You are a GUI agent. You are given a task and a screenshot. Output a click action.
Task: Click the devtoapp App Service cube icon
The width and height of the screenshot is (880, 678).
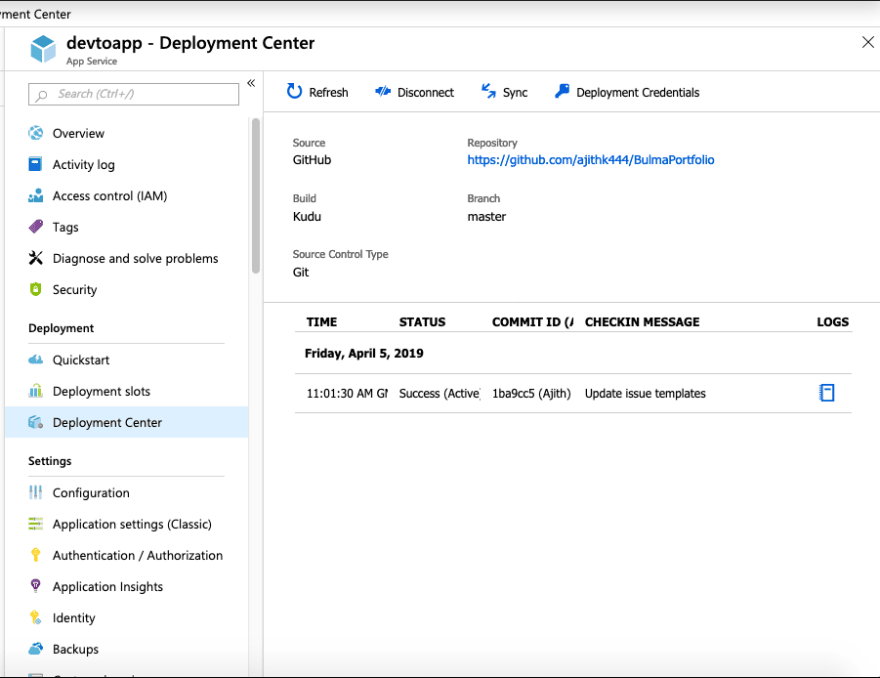point(43,49)
